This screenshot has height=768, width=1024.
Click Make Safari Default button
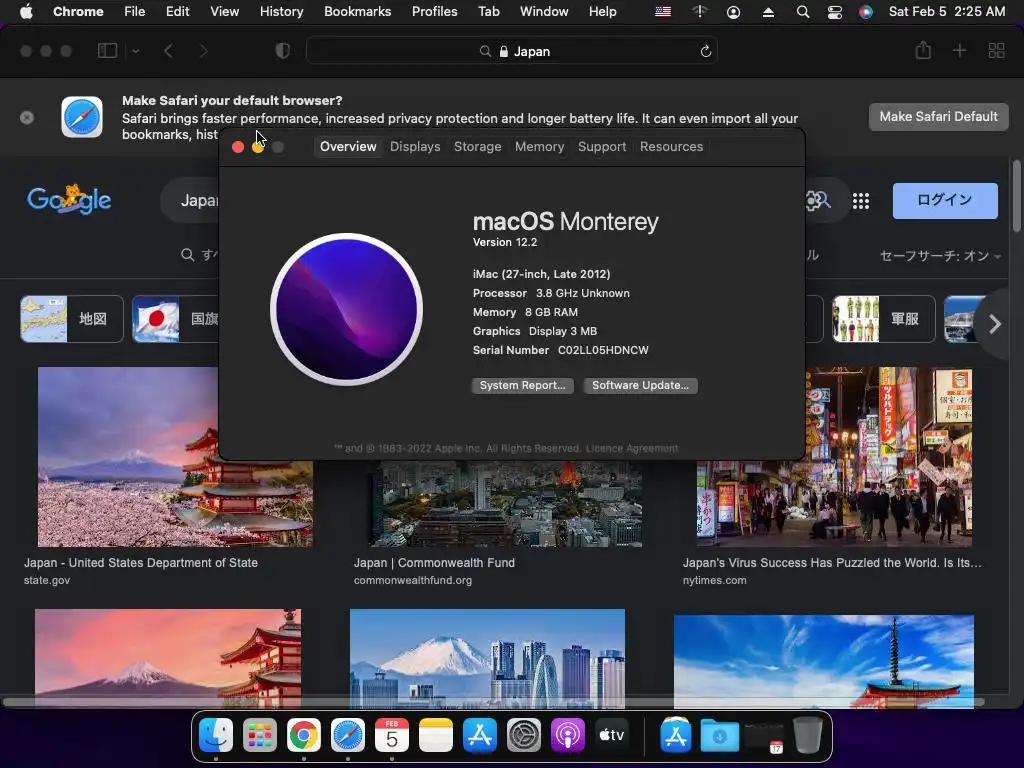pos(938,117)
